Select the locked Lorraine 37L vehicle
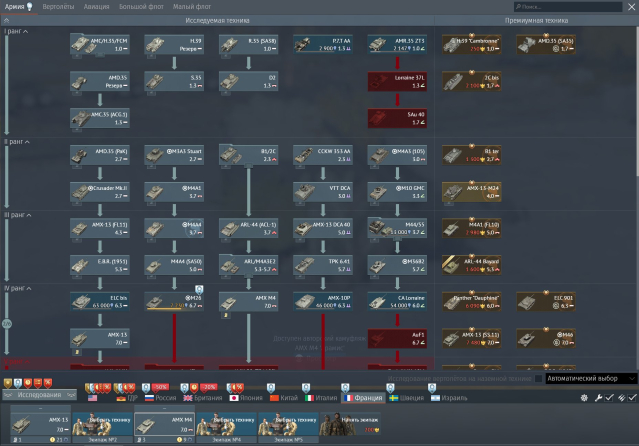The image size is (639, 446). point(397,82)
